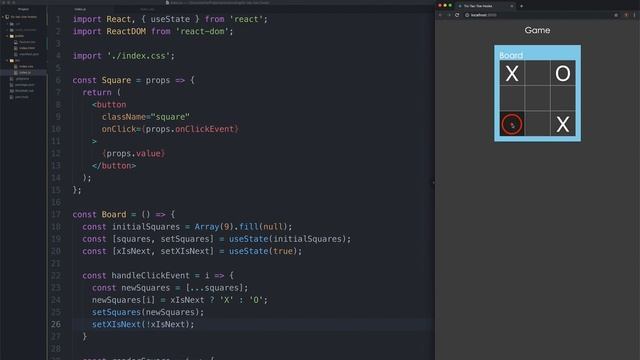Reload the localhost page in browser
The height and width of the screenshot is (360, 640).
click(x=457, y=15)
